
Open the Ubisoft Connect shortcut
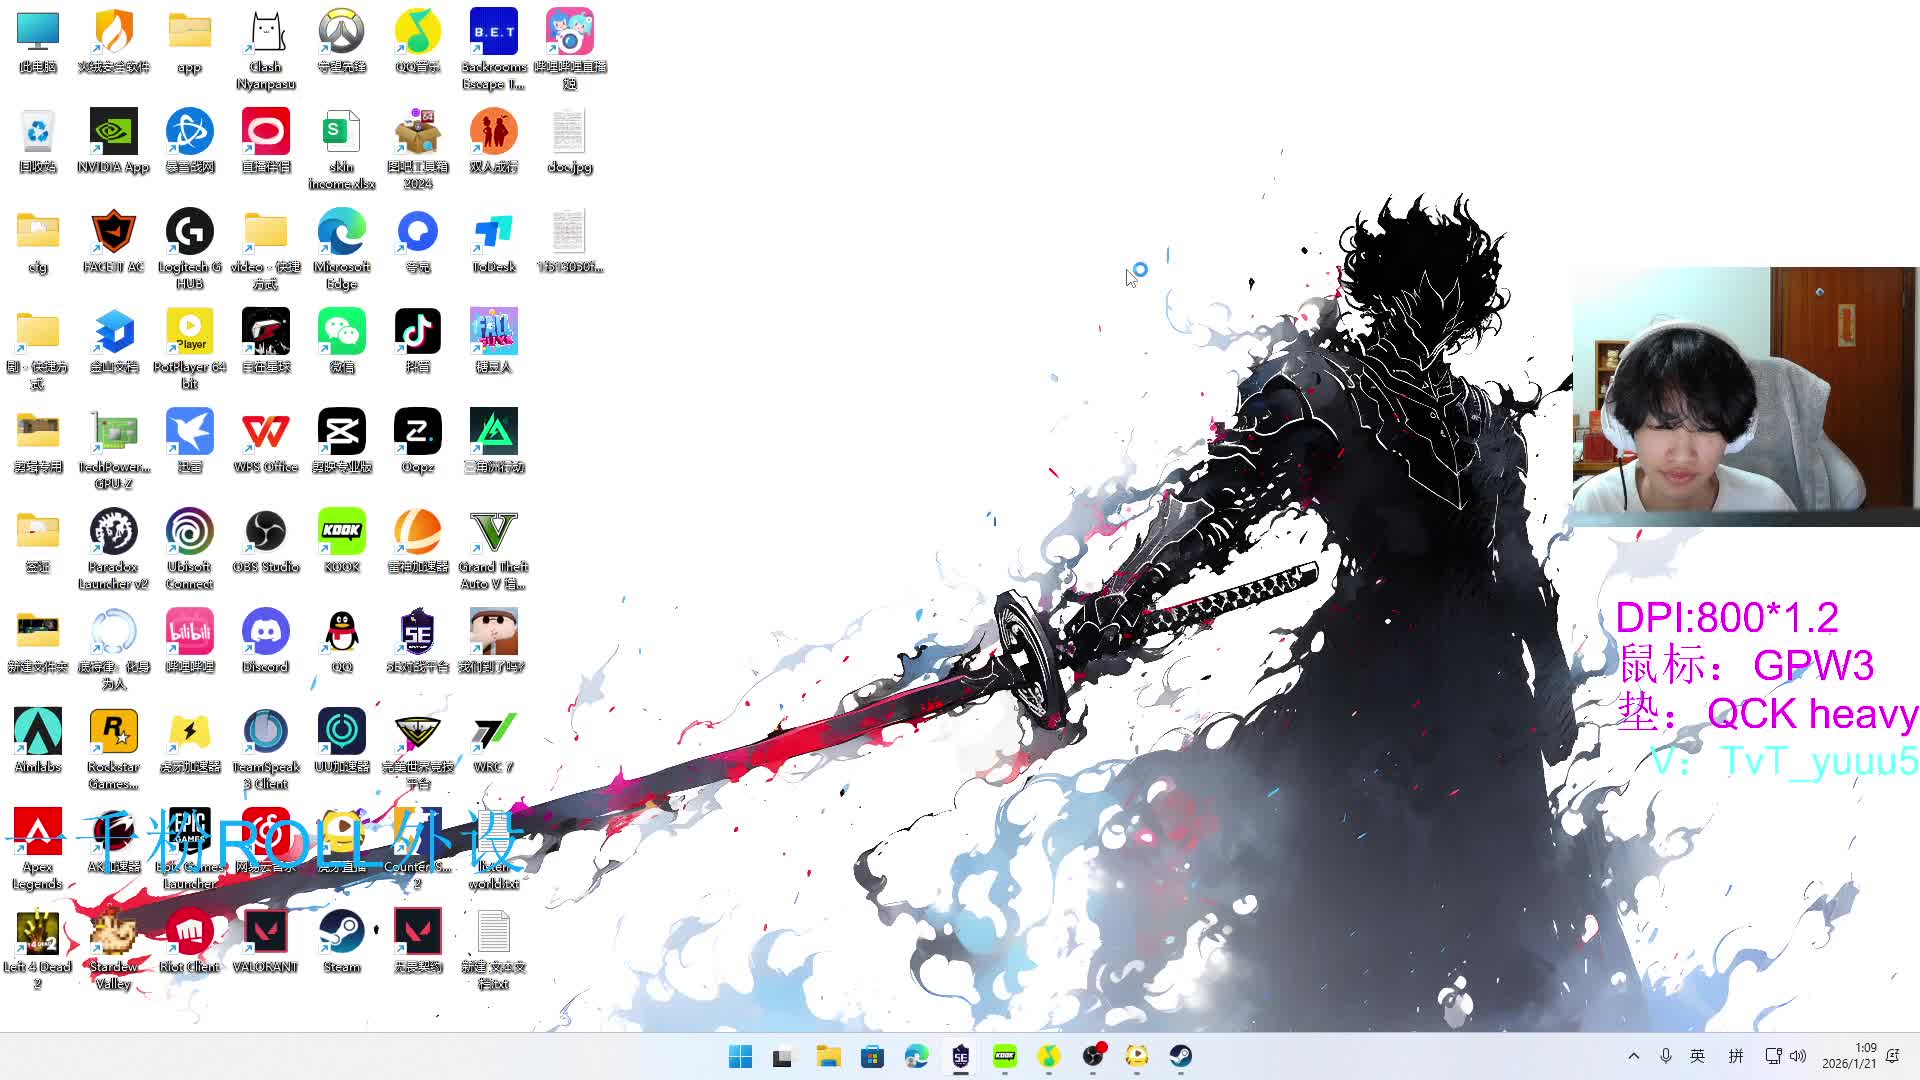tap(189, 533)
